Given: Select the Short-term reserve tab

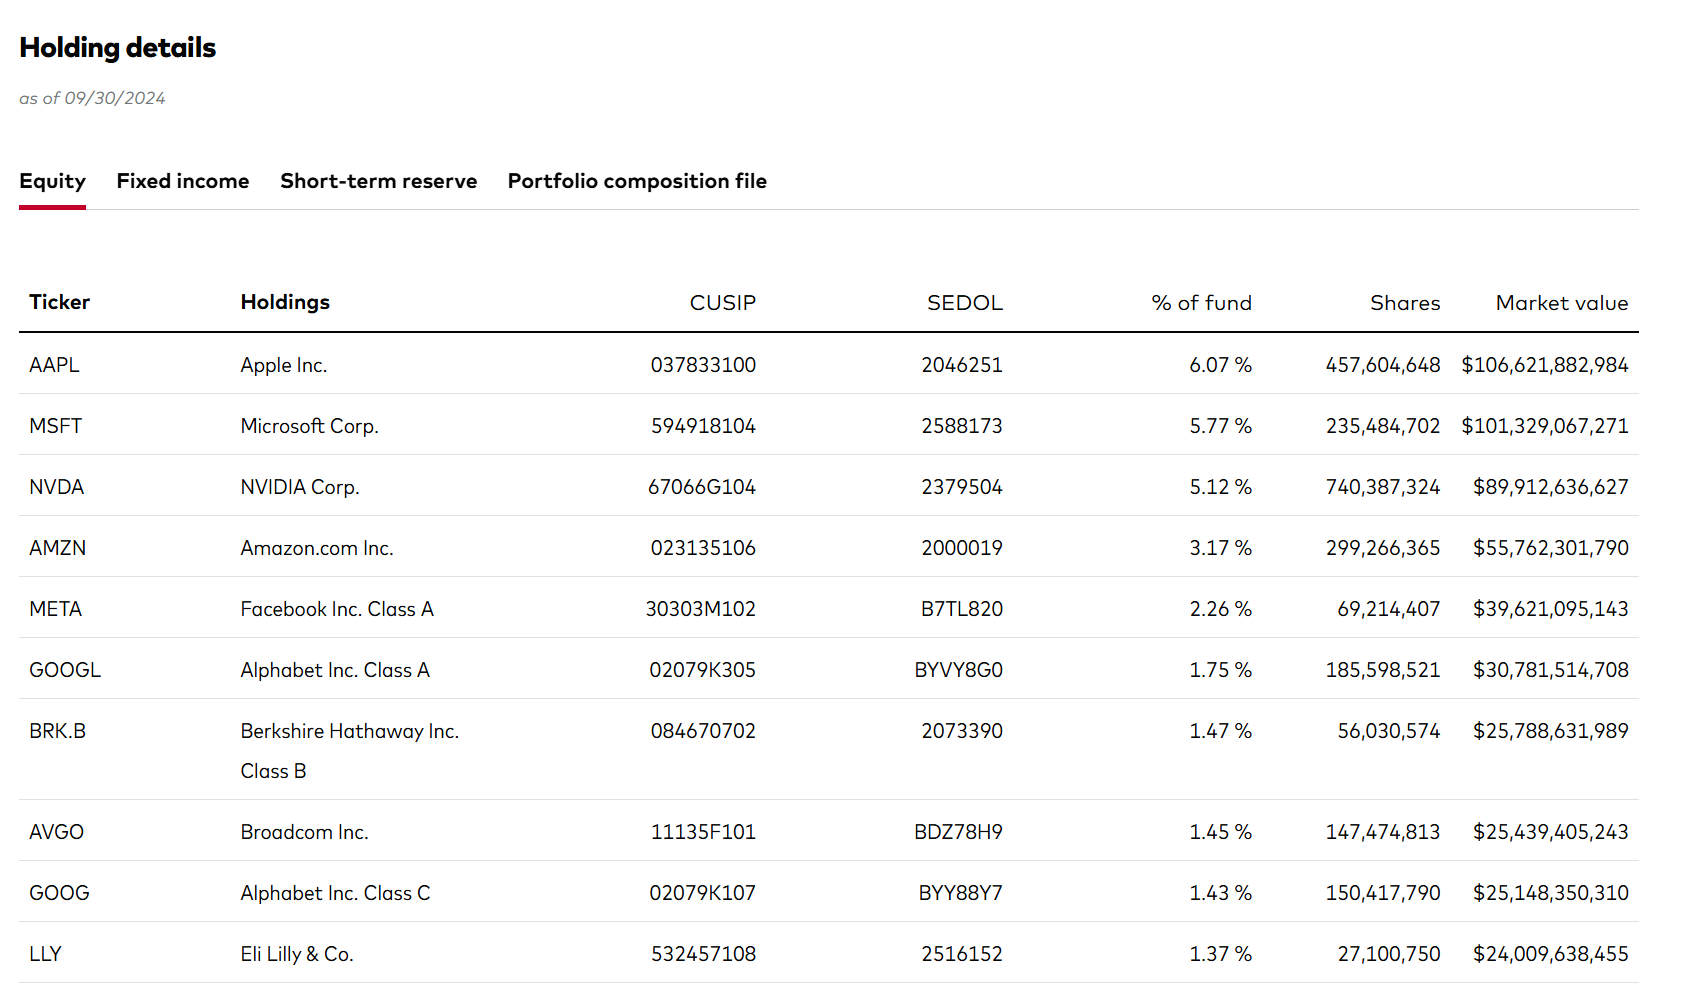Looking at the screenshot, I should 379,181.
